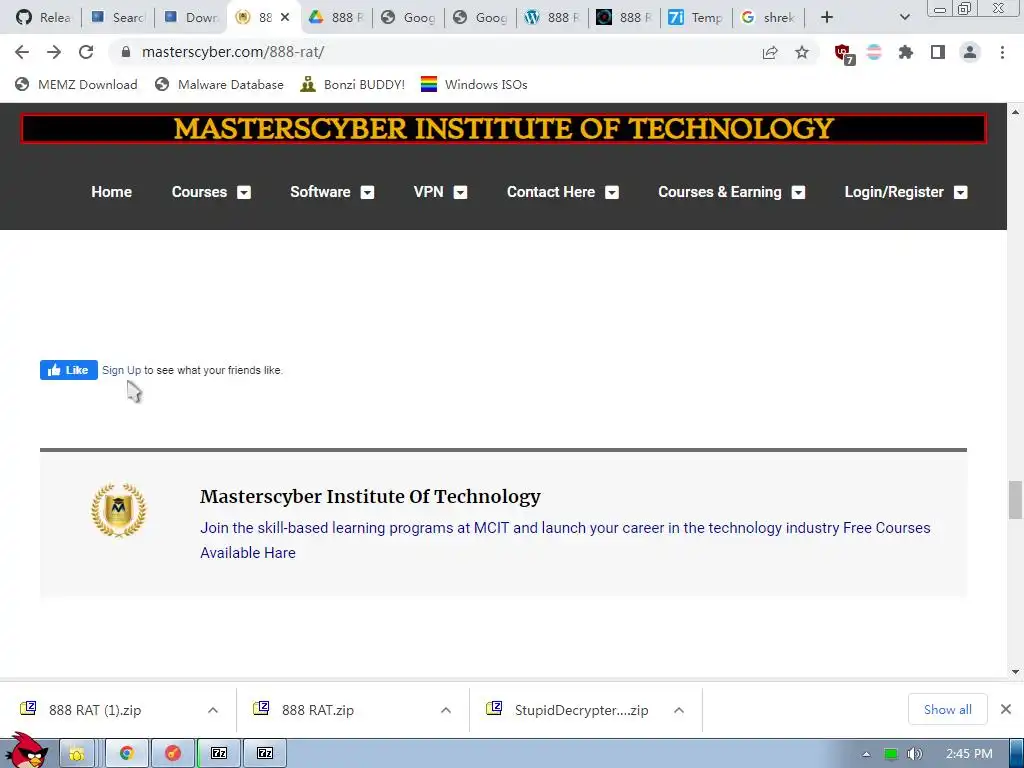Switch to the WordPress 888 tab
This screenshot has width=1024, height=768.
552,17
